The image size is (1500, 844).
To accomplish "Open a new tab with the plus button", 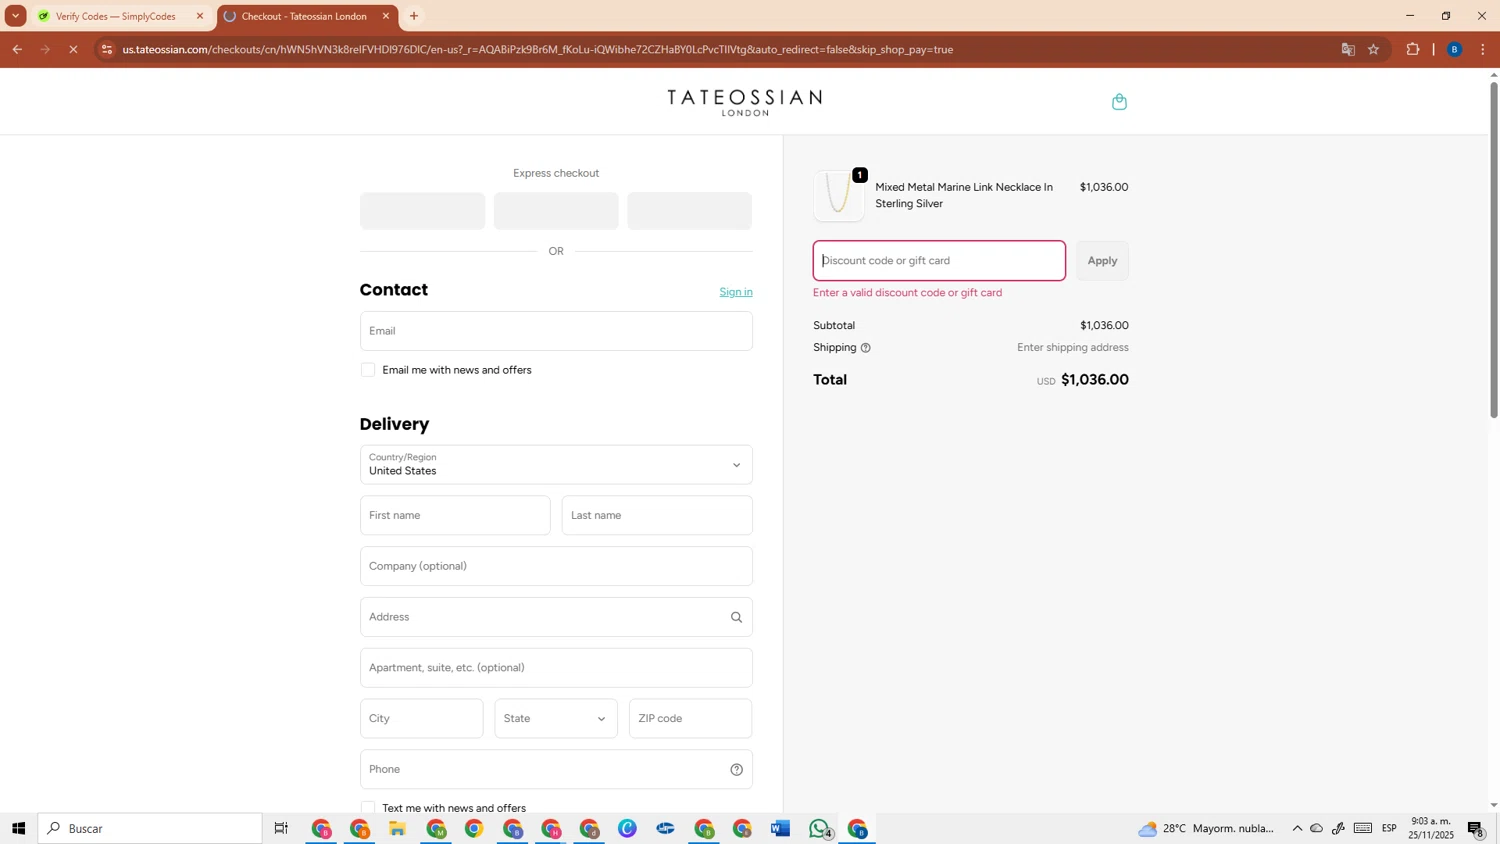I will [414, 16].
